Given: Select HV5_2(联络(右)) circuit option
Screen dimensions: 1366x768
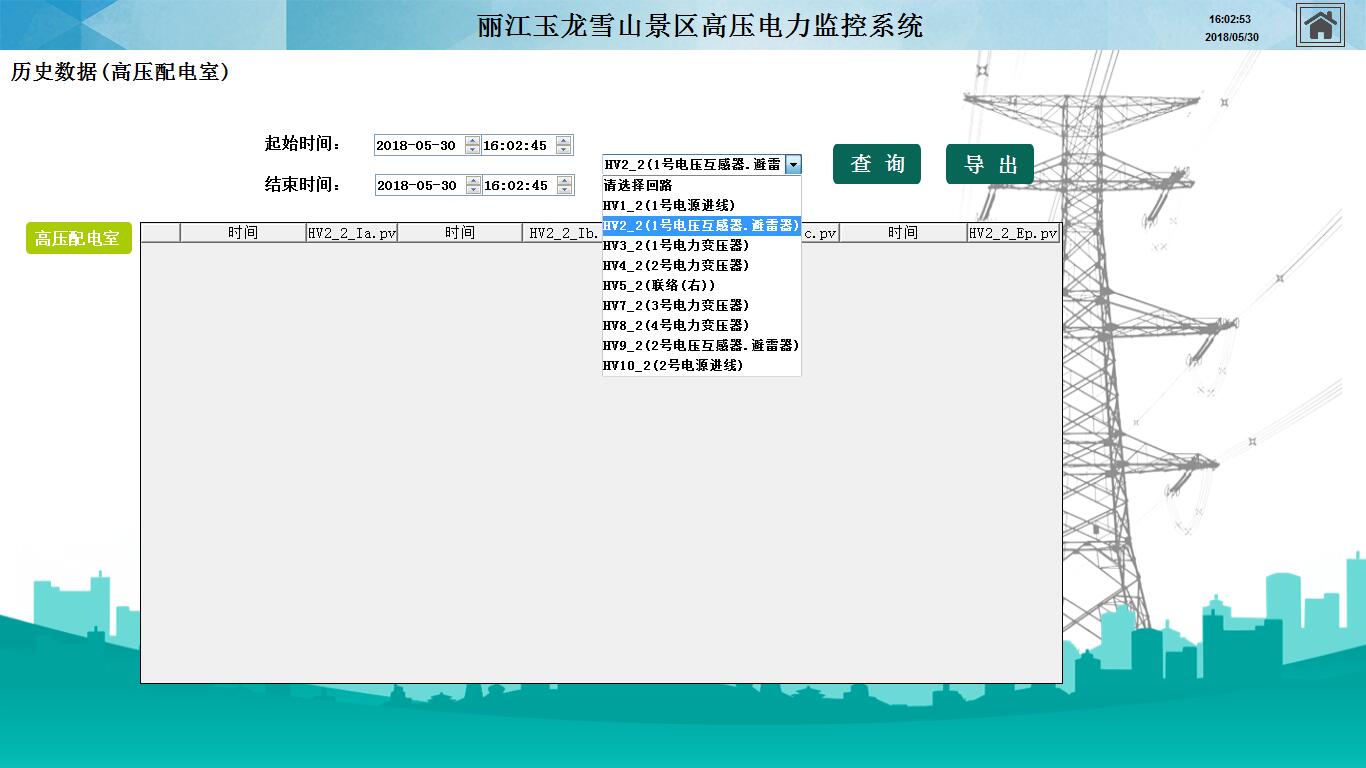Looking at the screenshot, I should pyautogui.click(x=658, y=285).
